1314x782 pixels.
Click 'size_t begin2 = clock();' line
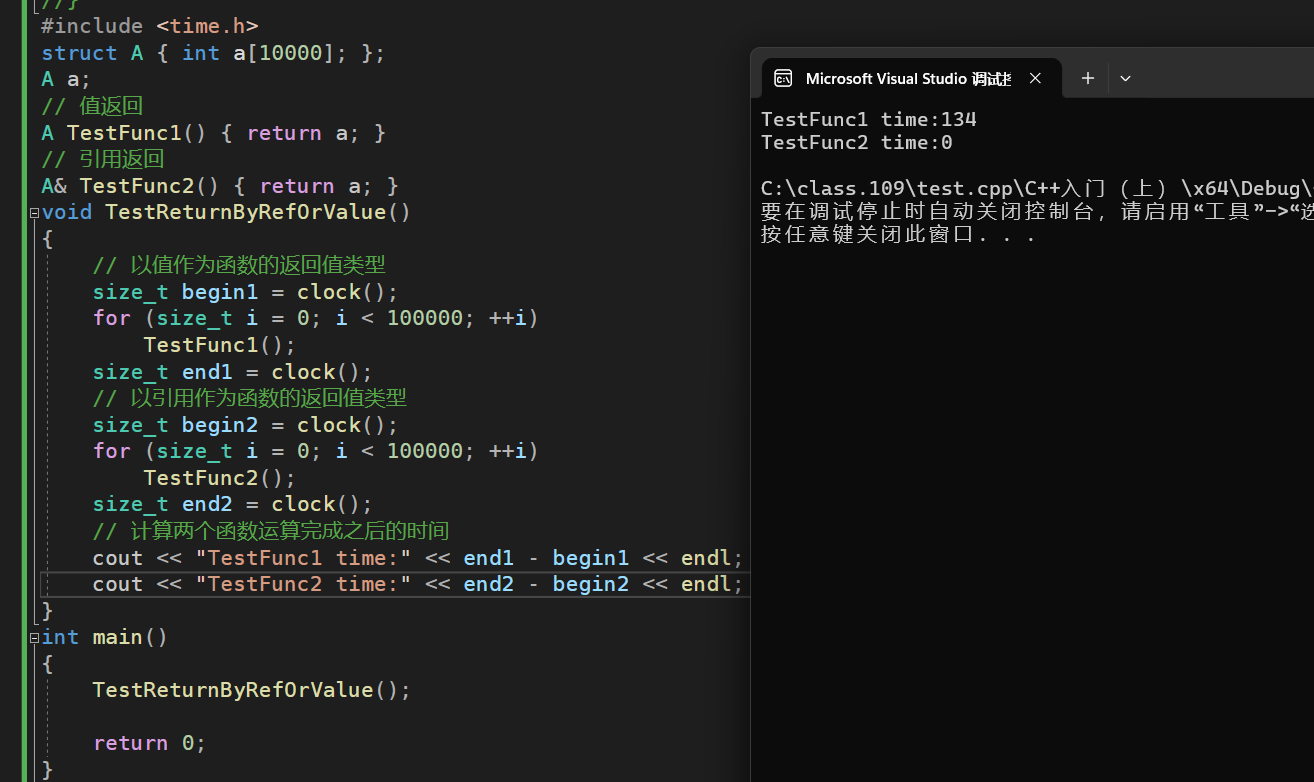(x=245, y=425)
